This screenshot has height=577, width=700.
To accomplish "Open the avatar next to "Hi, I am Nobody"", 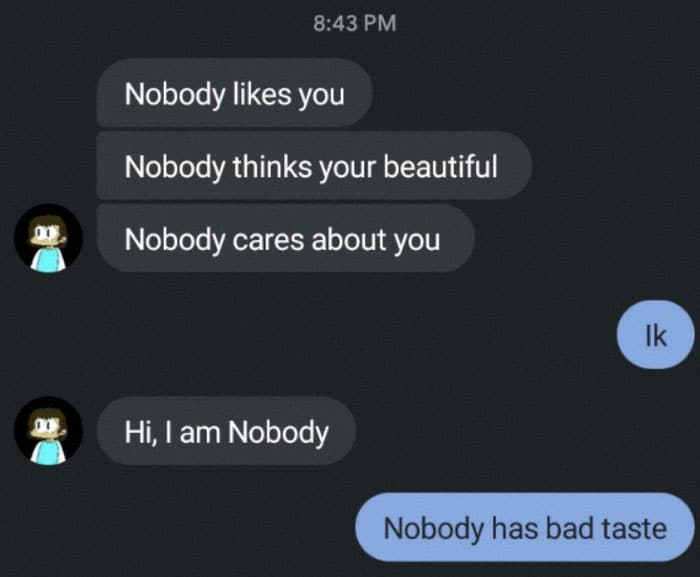I will pos(48,431).
